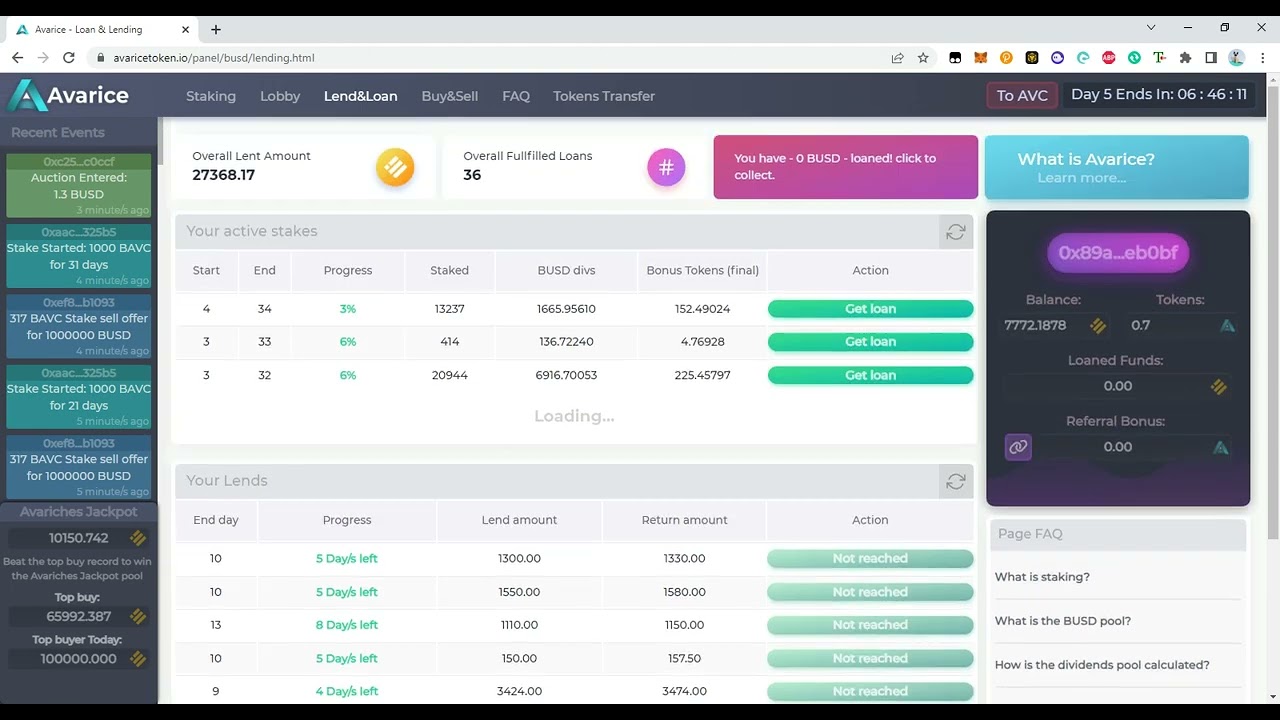
Task: Reload the page with the refresh icon
Action: (69, 58)
